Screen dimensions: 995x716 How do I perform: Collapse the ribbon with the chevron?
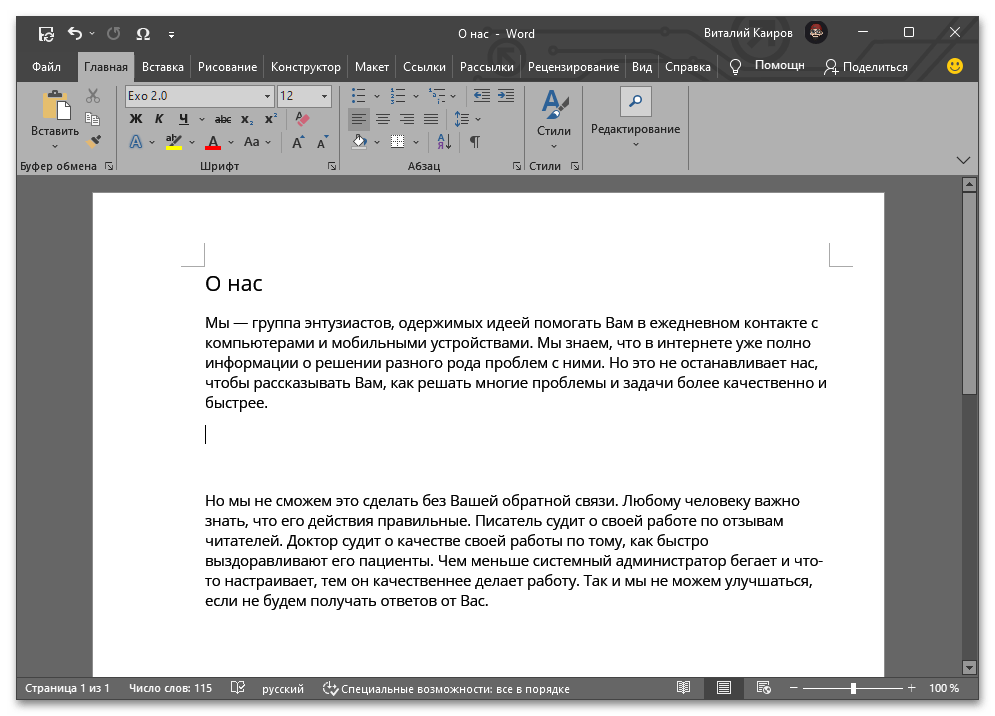[963, 160]
